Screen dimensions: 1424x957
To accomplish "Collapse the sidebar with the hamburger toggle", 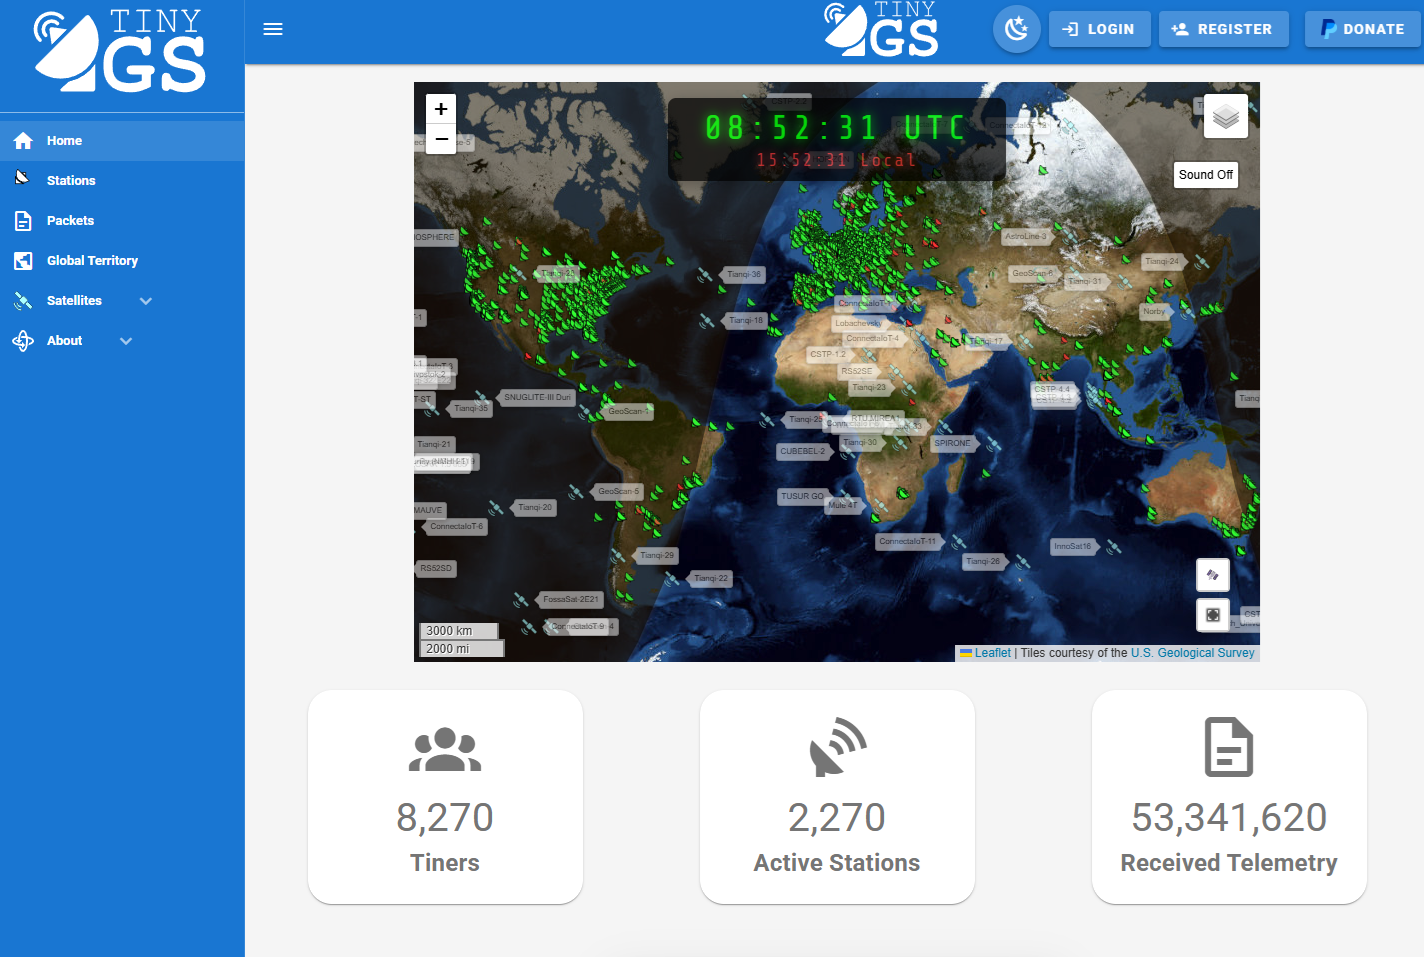I will (272, 29).
